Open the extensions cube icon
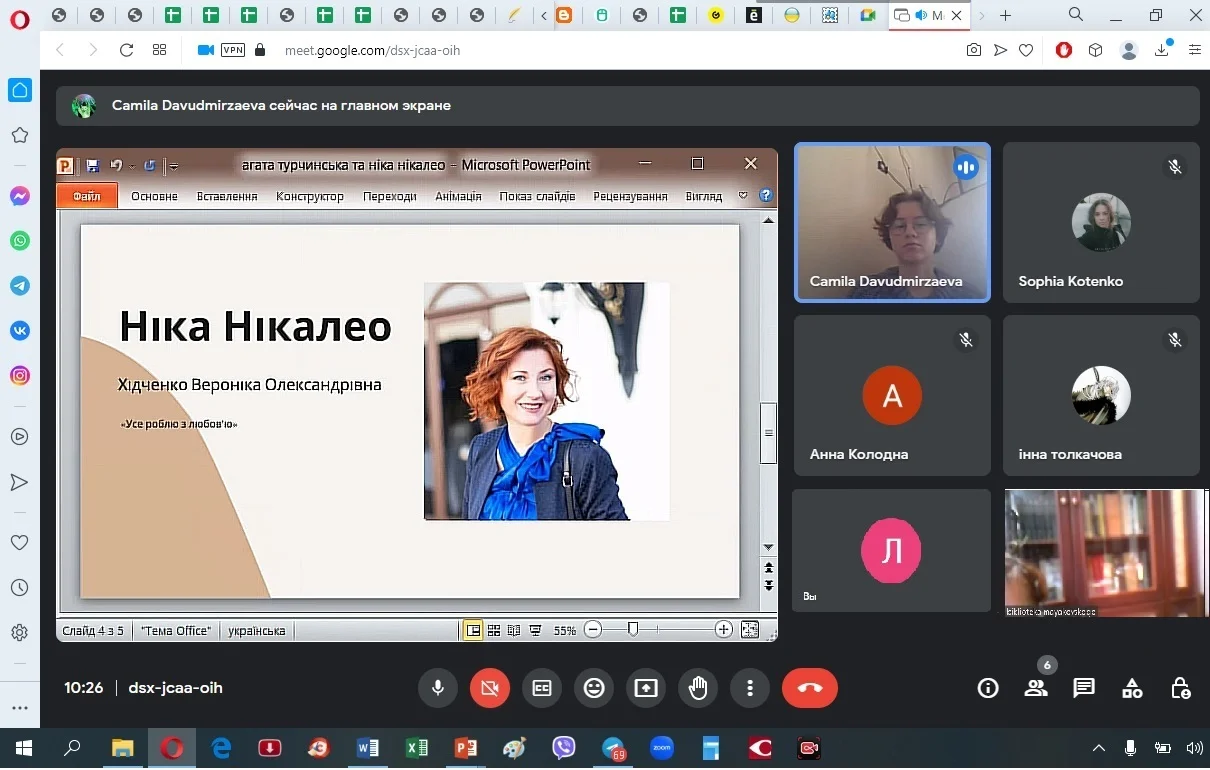The image size is (1210, 770). click(1095, 50)
